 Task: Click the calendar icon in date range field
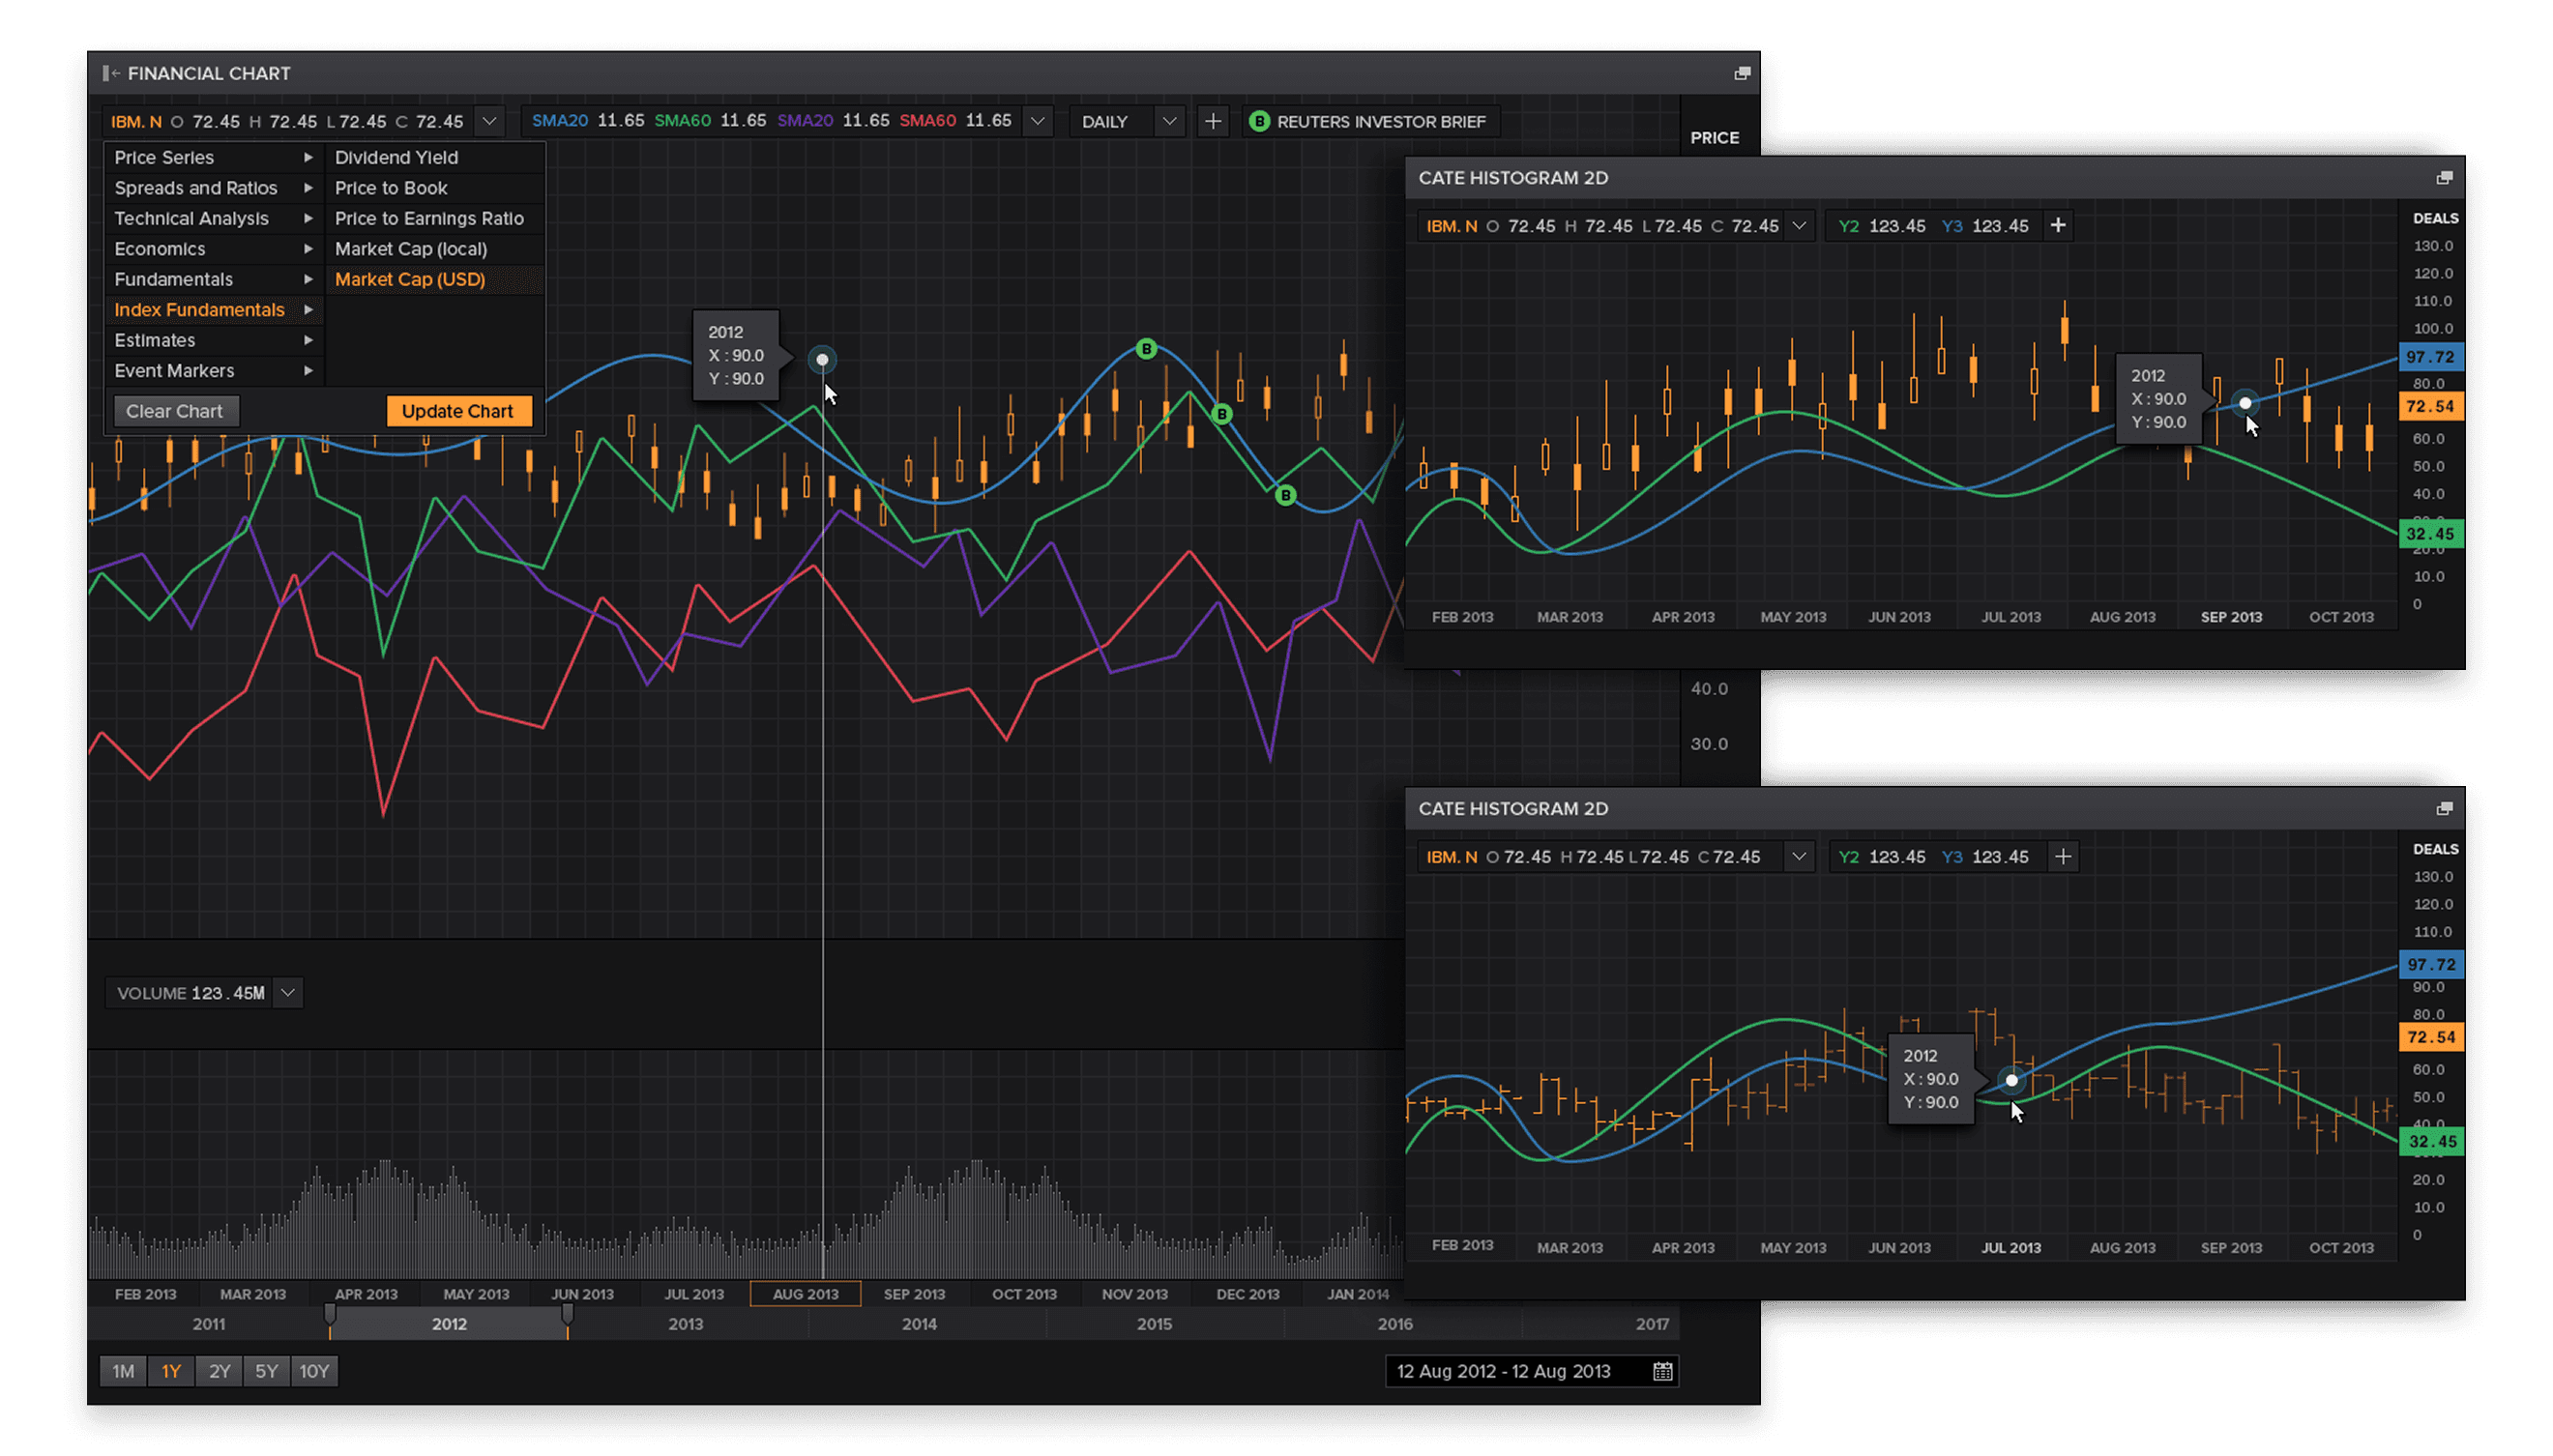click(x=1661, y=1371)
